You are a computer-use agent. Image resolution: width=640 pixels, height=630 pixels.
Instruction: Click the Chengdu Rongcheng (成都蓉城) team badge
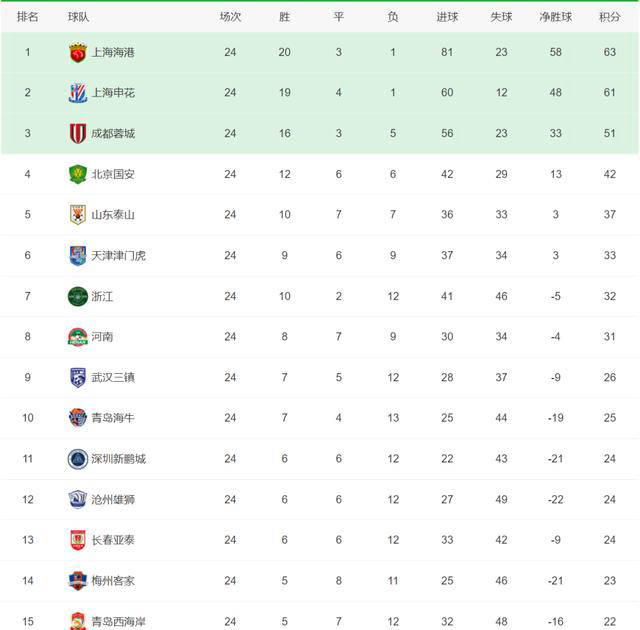coord(78,133)
